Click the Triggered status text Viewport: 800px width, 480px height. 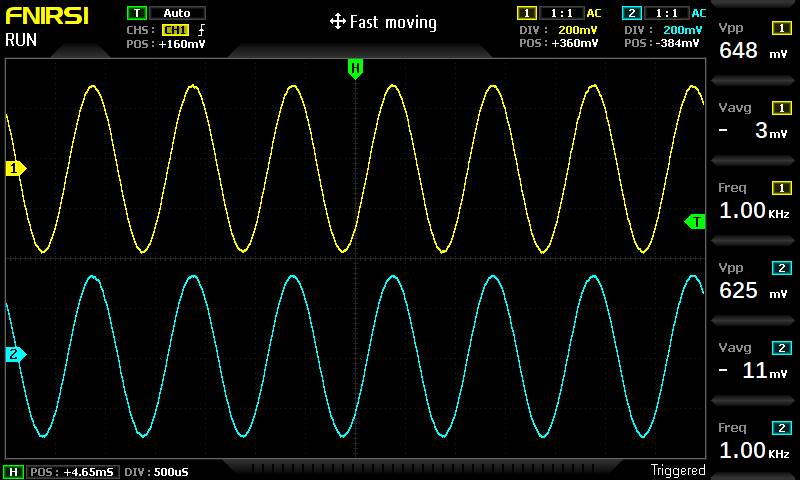point(678,470)
